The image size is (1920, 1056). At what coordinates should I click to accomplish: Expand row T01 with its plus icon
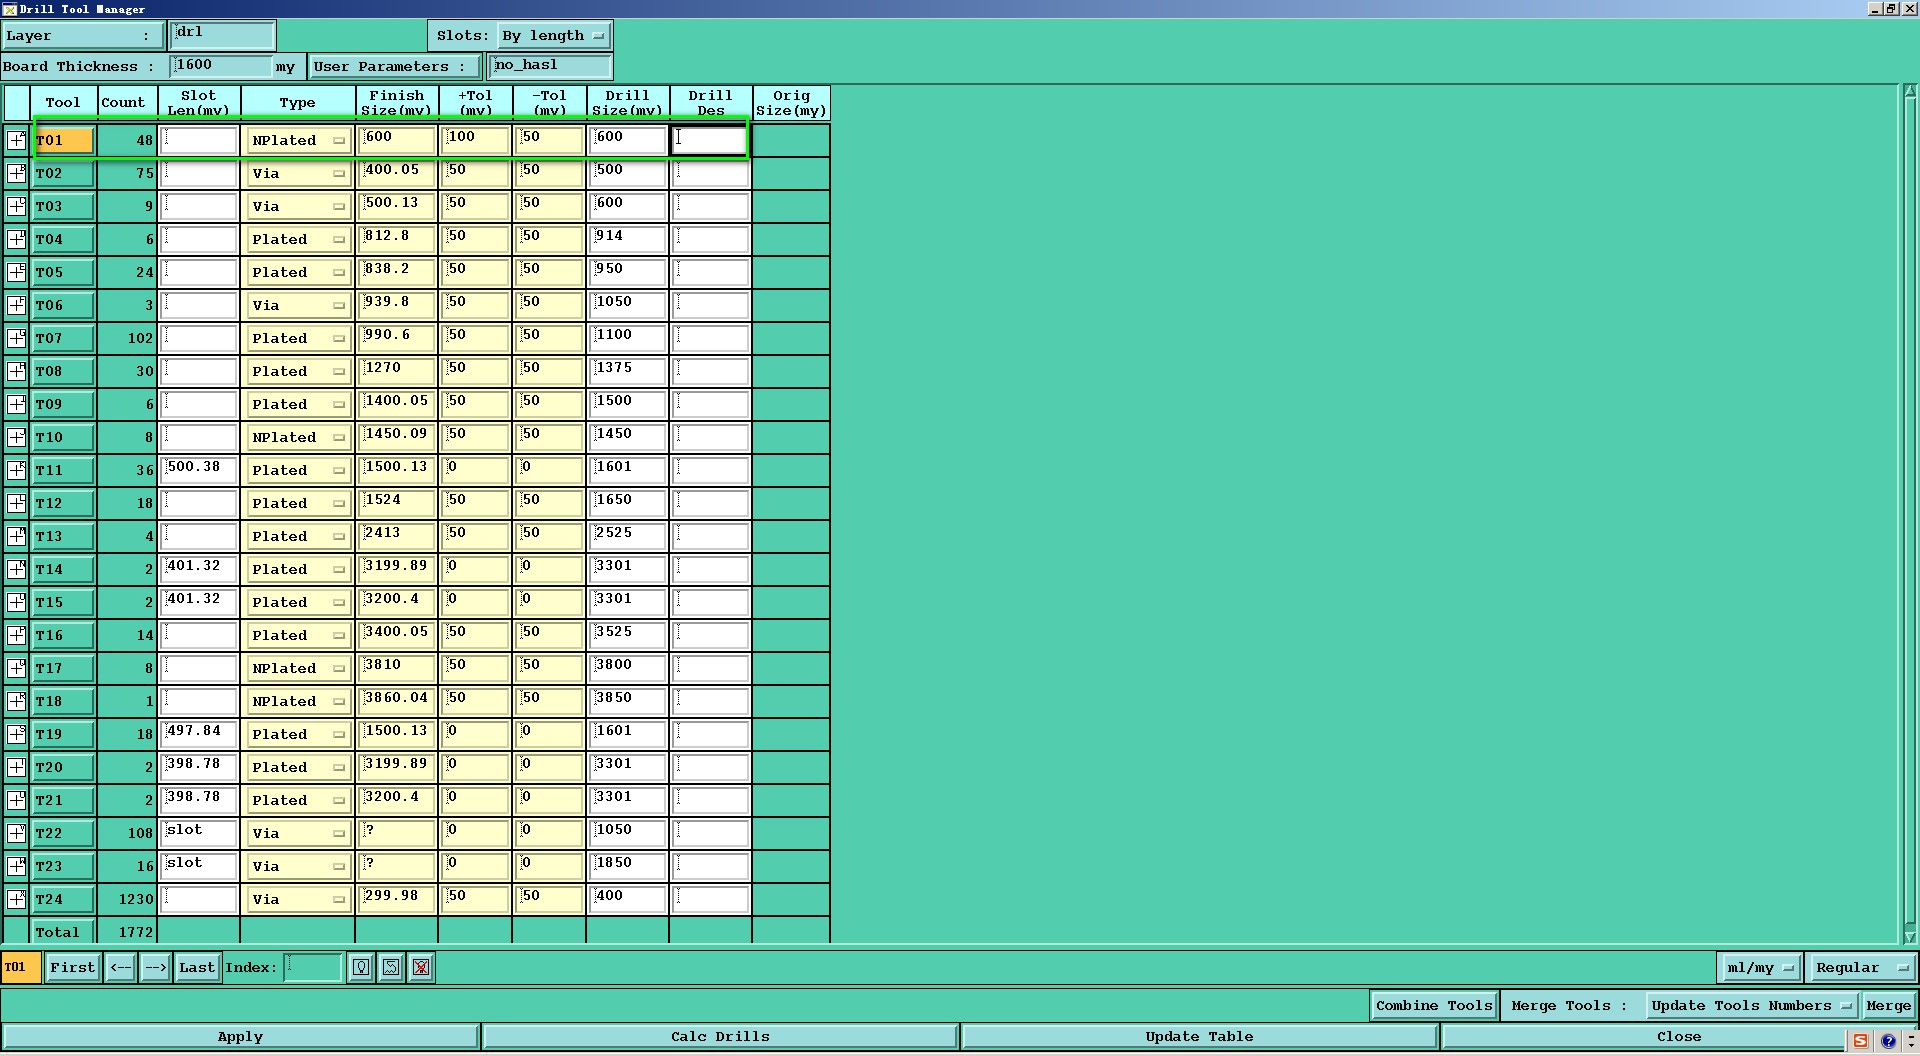(x=17, y=140)
